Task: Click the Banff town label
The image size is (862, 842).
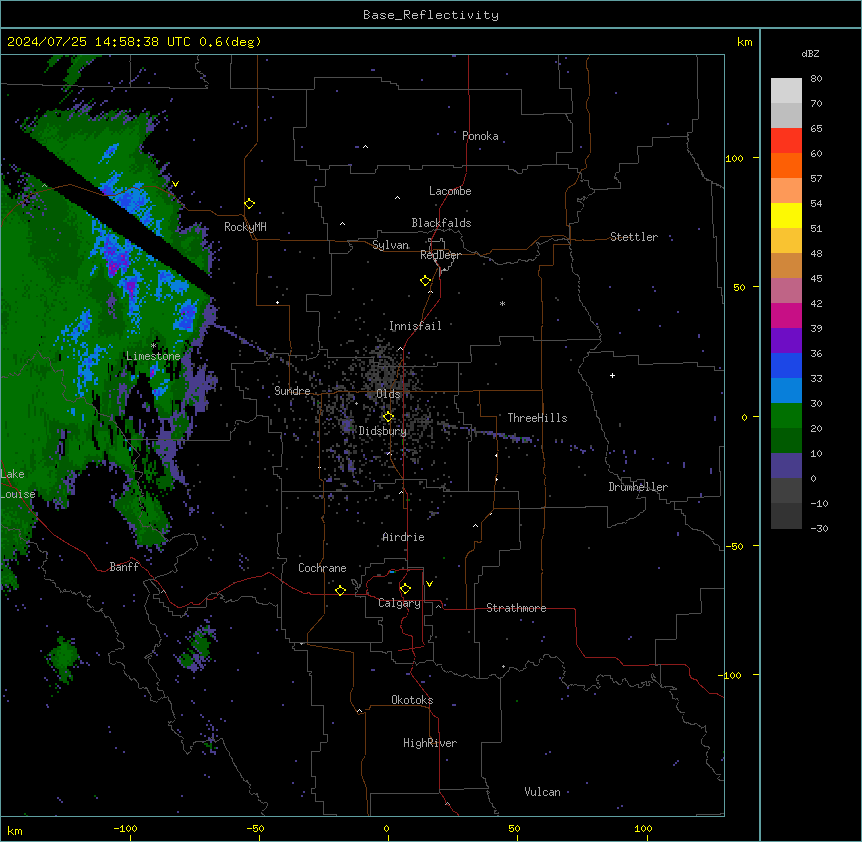Action: 124,567
